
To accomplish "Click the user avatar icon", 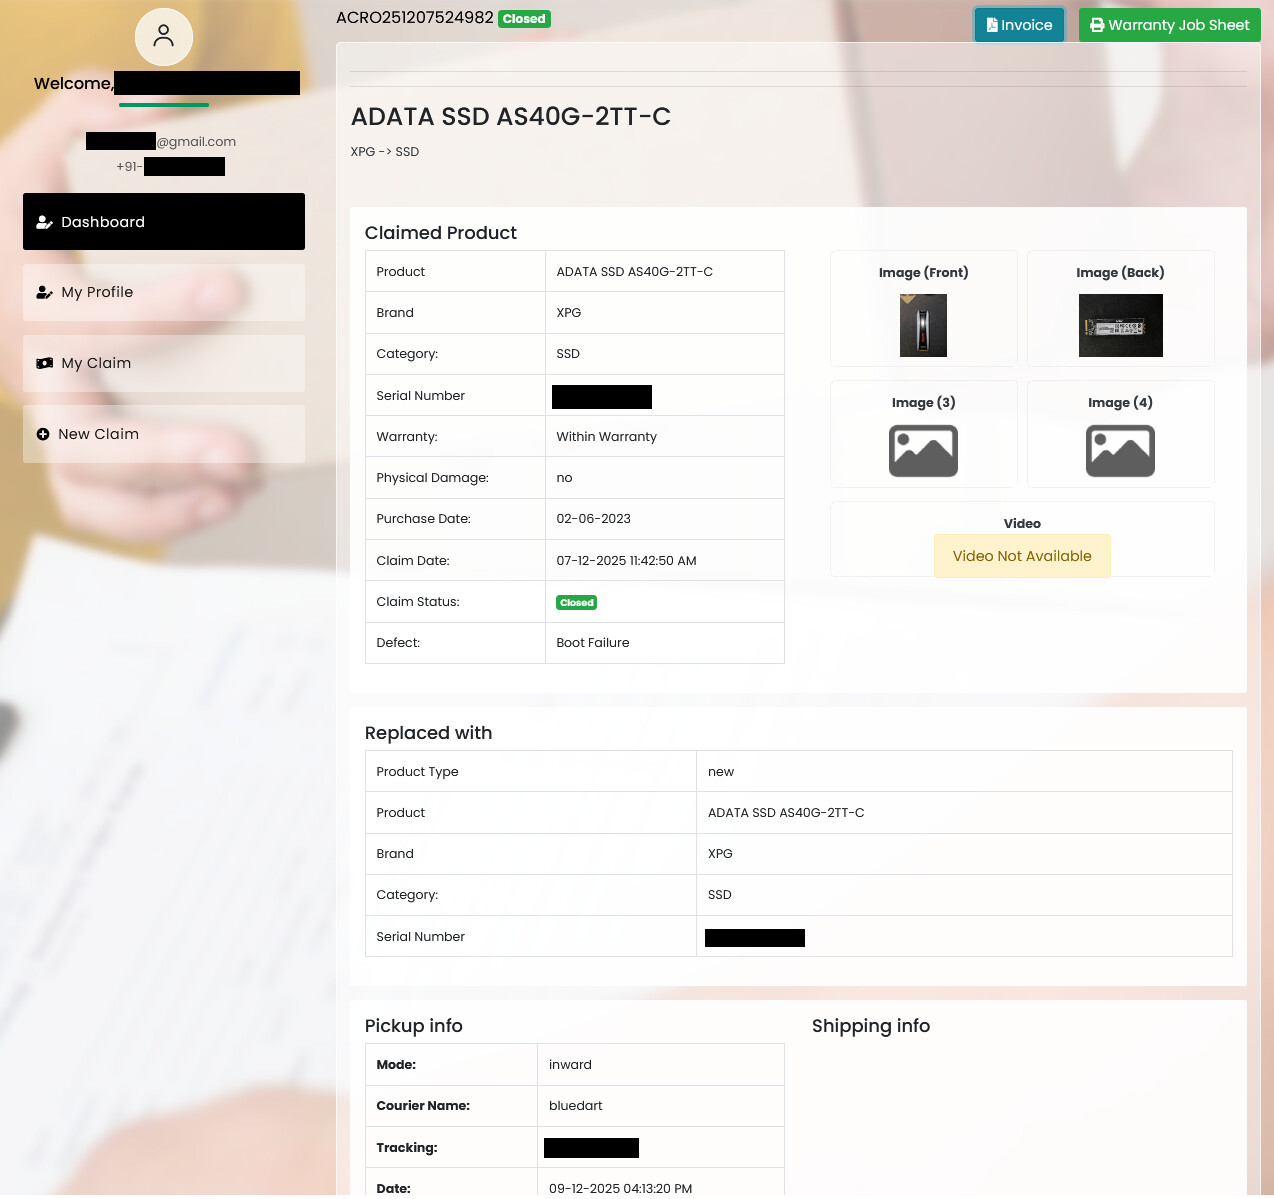I will coord(164,37).
